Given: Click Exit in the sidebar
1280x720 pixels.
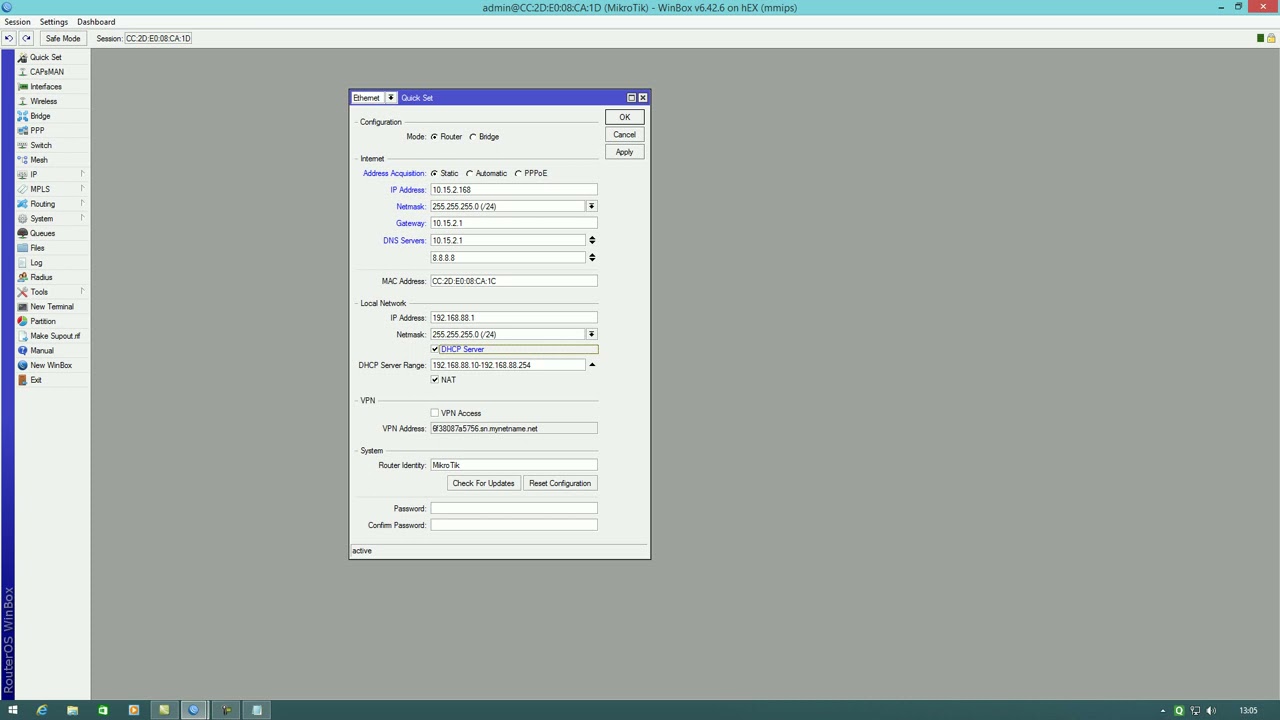Looking at the screenshot, I should tap(36, 380).
